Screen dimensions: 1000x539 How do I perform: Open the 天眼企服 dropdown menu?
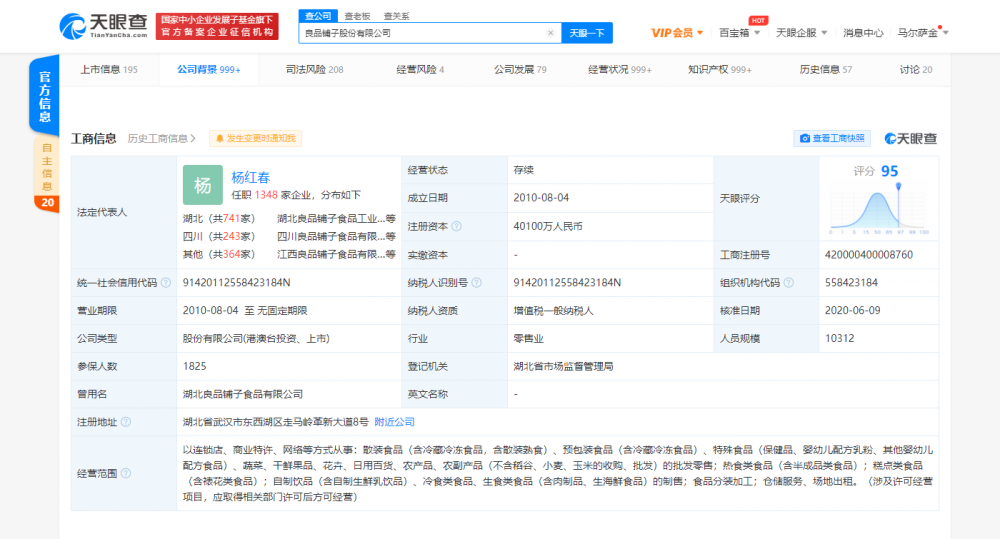click(801, 33)
